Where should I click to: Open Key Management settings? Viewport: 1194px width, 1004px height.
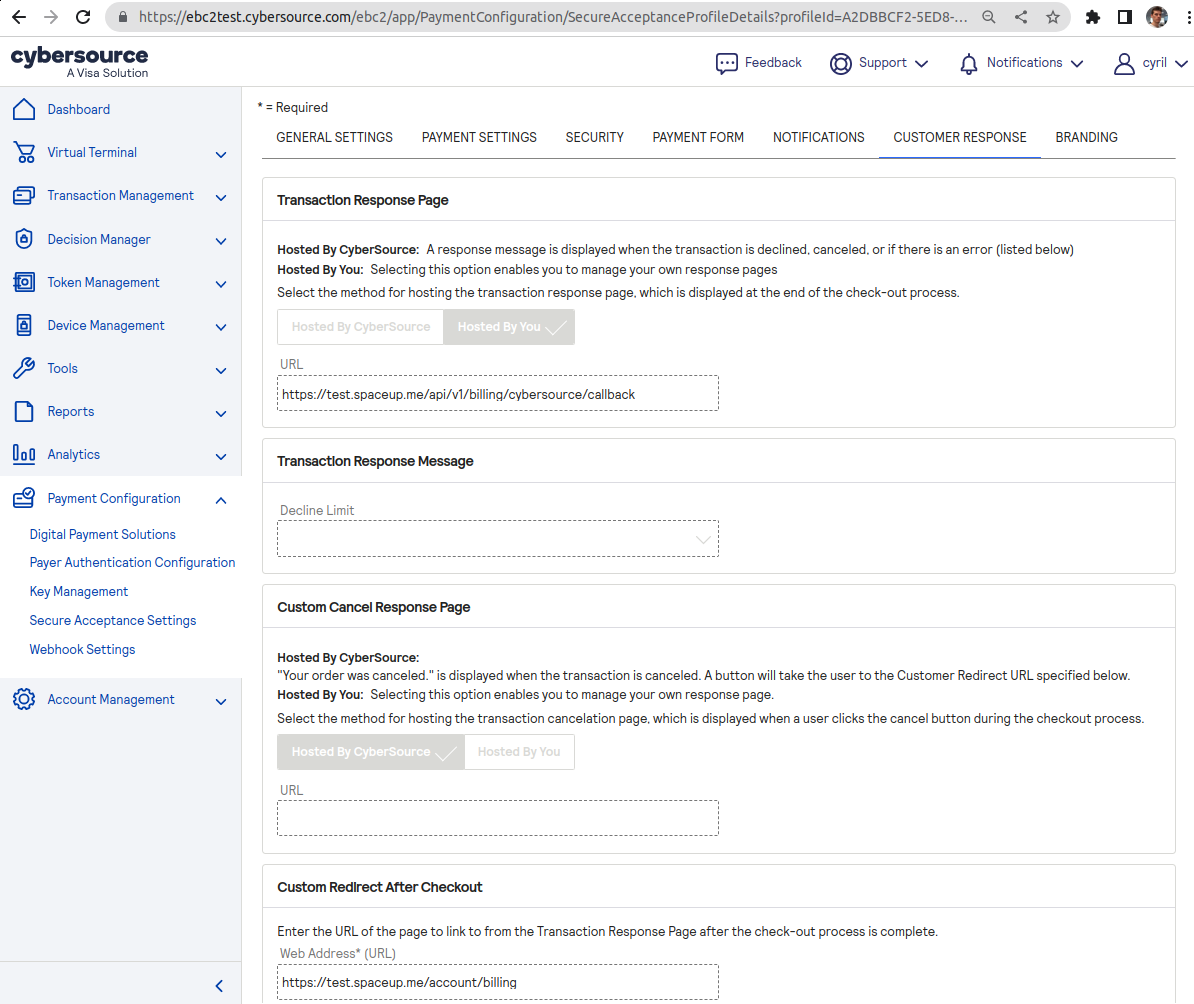click(78, 591)
